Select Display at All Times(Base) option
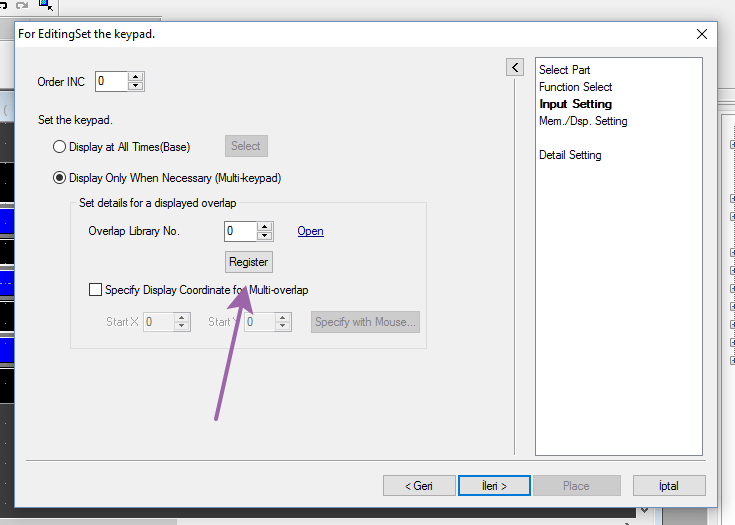Image resolution: width=735 pixels, height=525 pixels. pyautogui.click(x=60, y=147)
